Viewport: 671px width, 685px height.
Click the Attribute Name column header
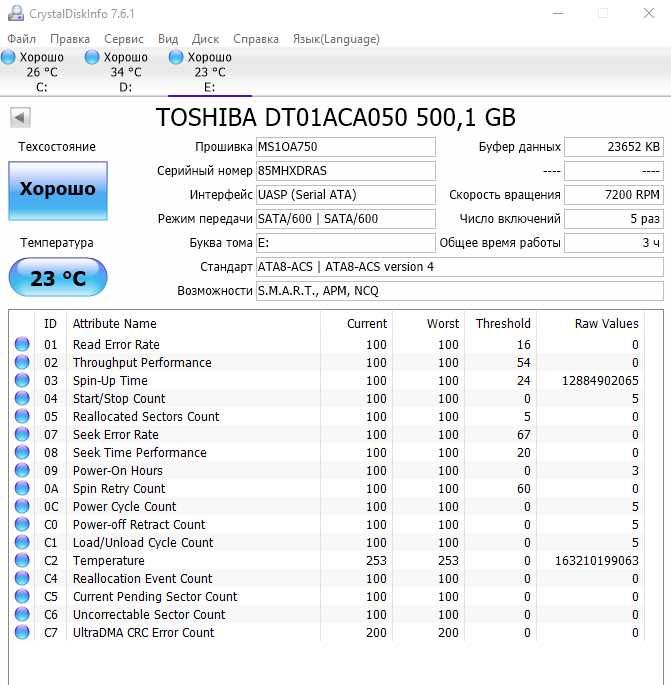194,324
